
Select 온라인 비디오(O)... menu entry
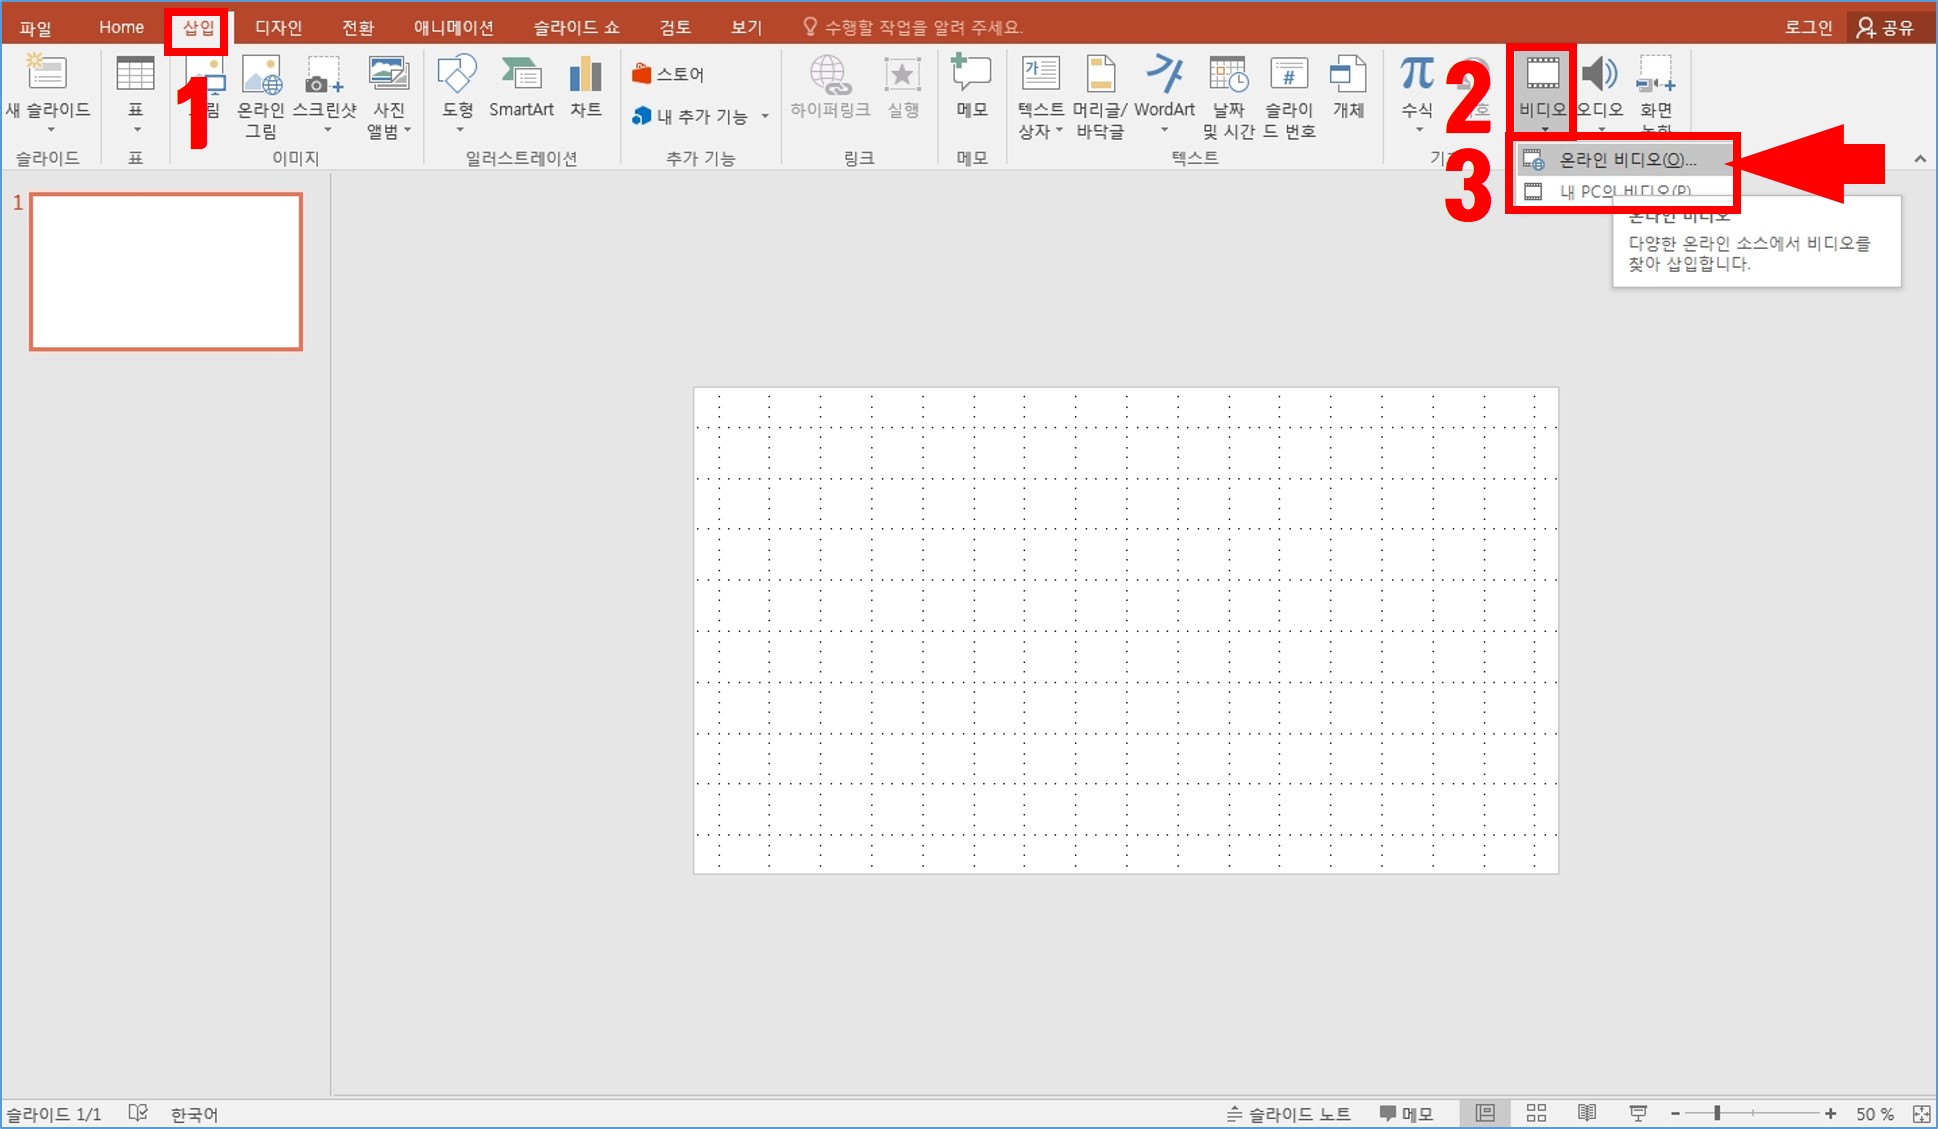coord(1627,160)
